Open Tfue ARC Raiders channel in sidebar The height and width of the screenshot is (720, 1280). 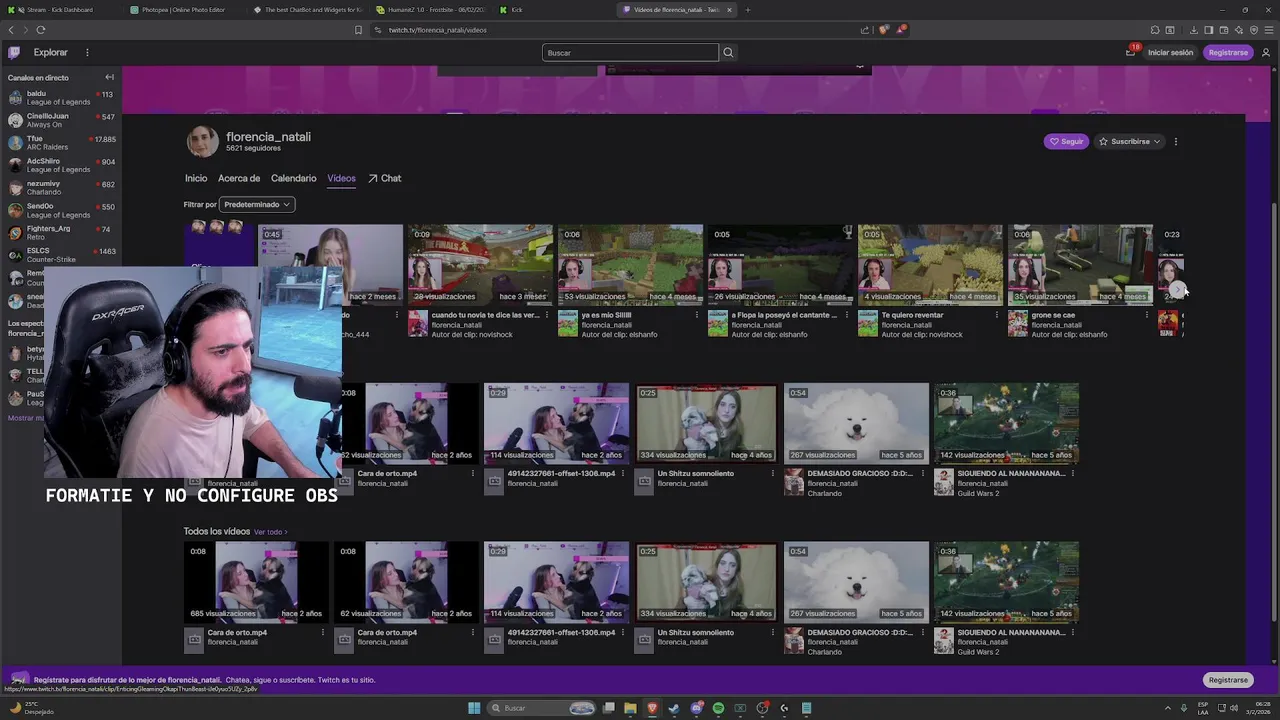coord(61,143)
